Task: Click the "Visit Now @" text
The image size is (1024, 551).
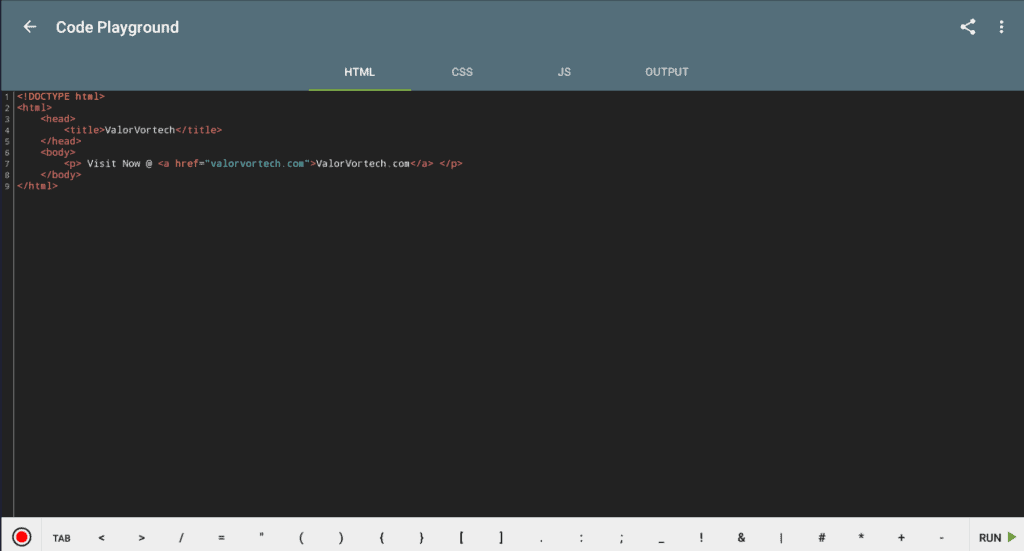Action: 120,163
